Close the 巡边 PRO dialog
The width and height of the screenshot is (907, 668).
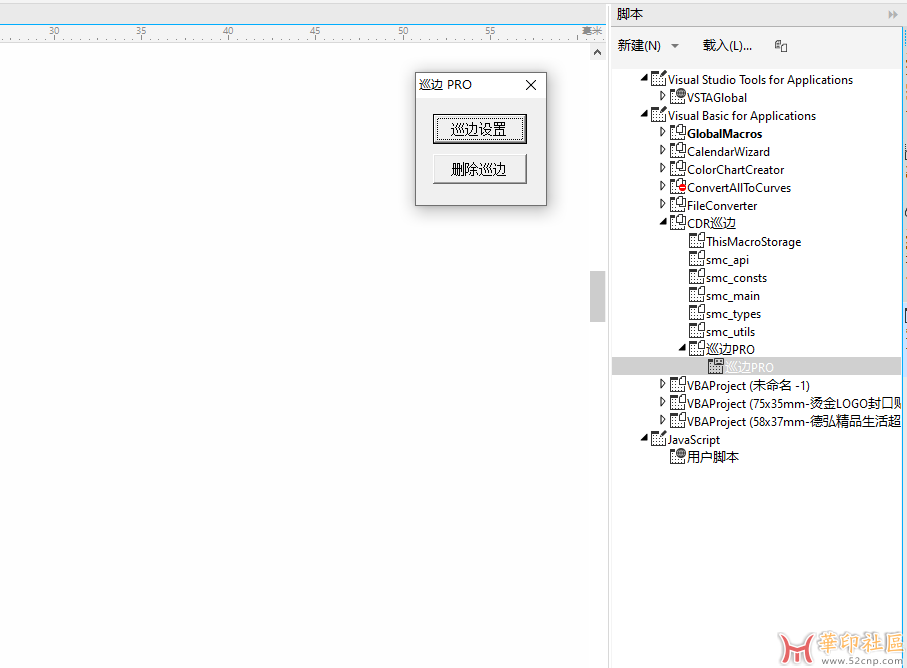pyautogui.click(x=531, y=85)
